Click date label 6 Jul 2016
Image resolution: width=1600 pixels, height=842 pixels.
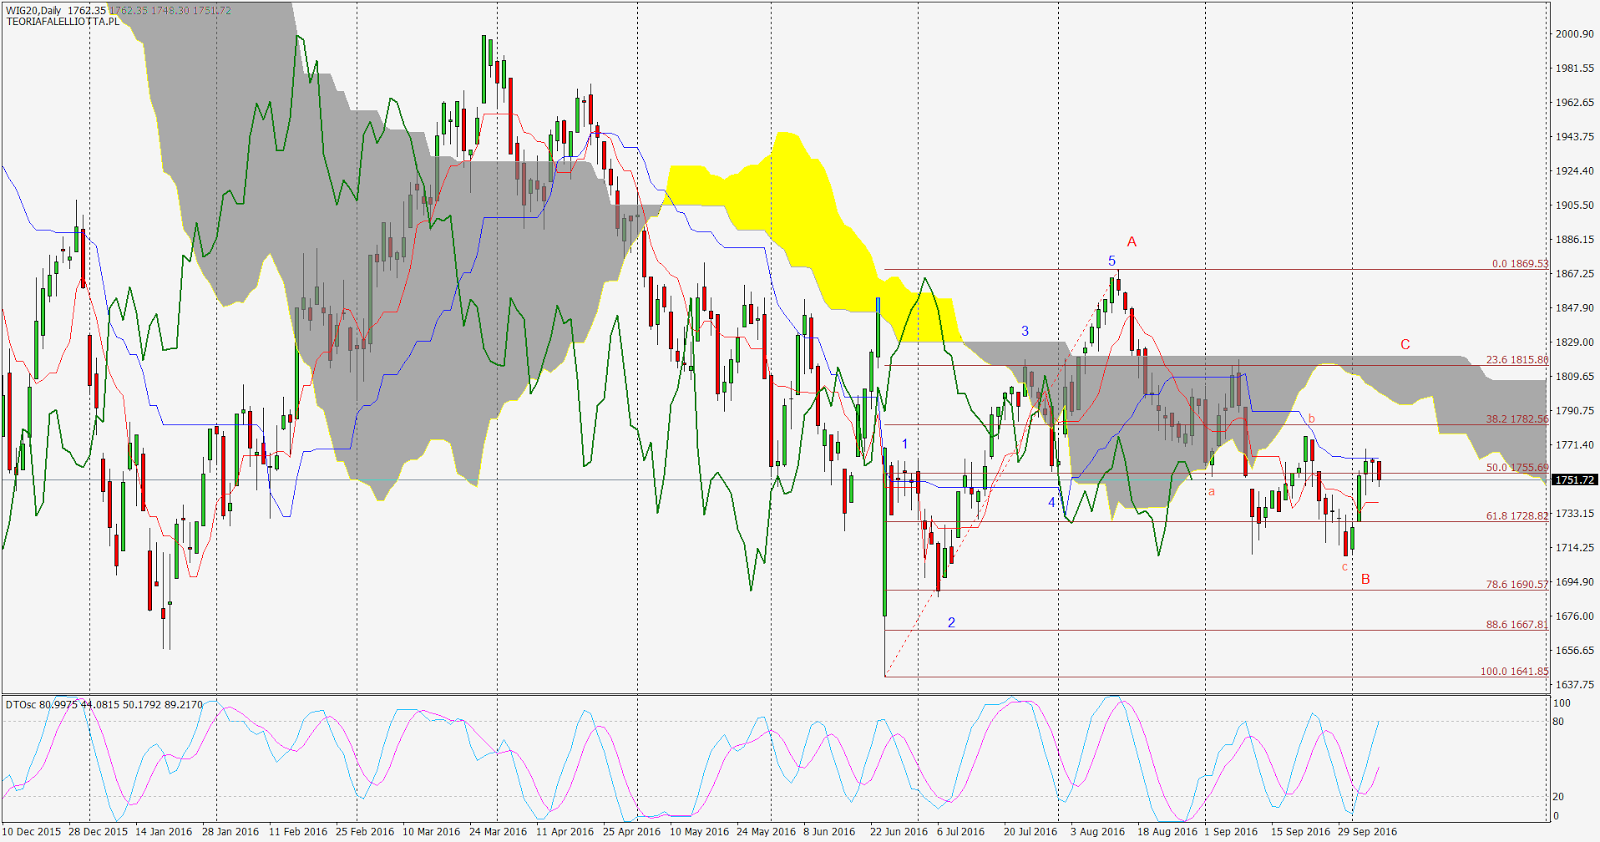tap(961, 831)
